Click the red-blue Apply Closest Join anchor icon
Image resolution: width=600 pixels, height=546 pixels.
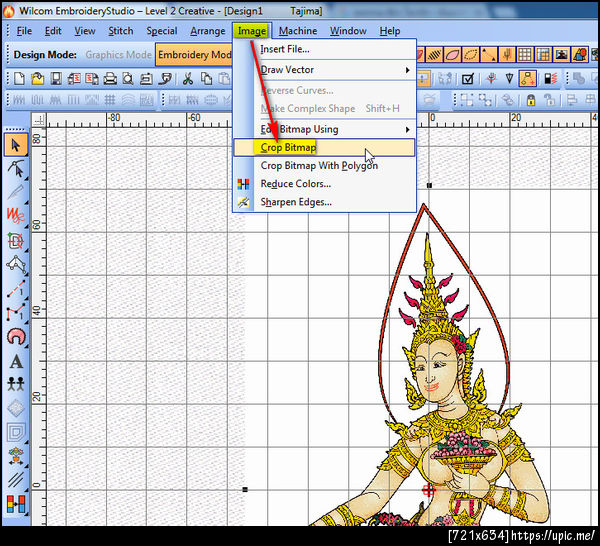point(492,79)
